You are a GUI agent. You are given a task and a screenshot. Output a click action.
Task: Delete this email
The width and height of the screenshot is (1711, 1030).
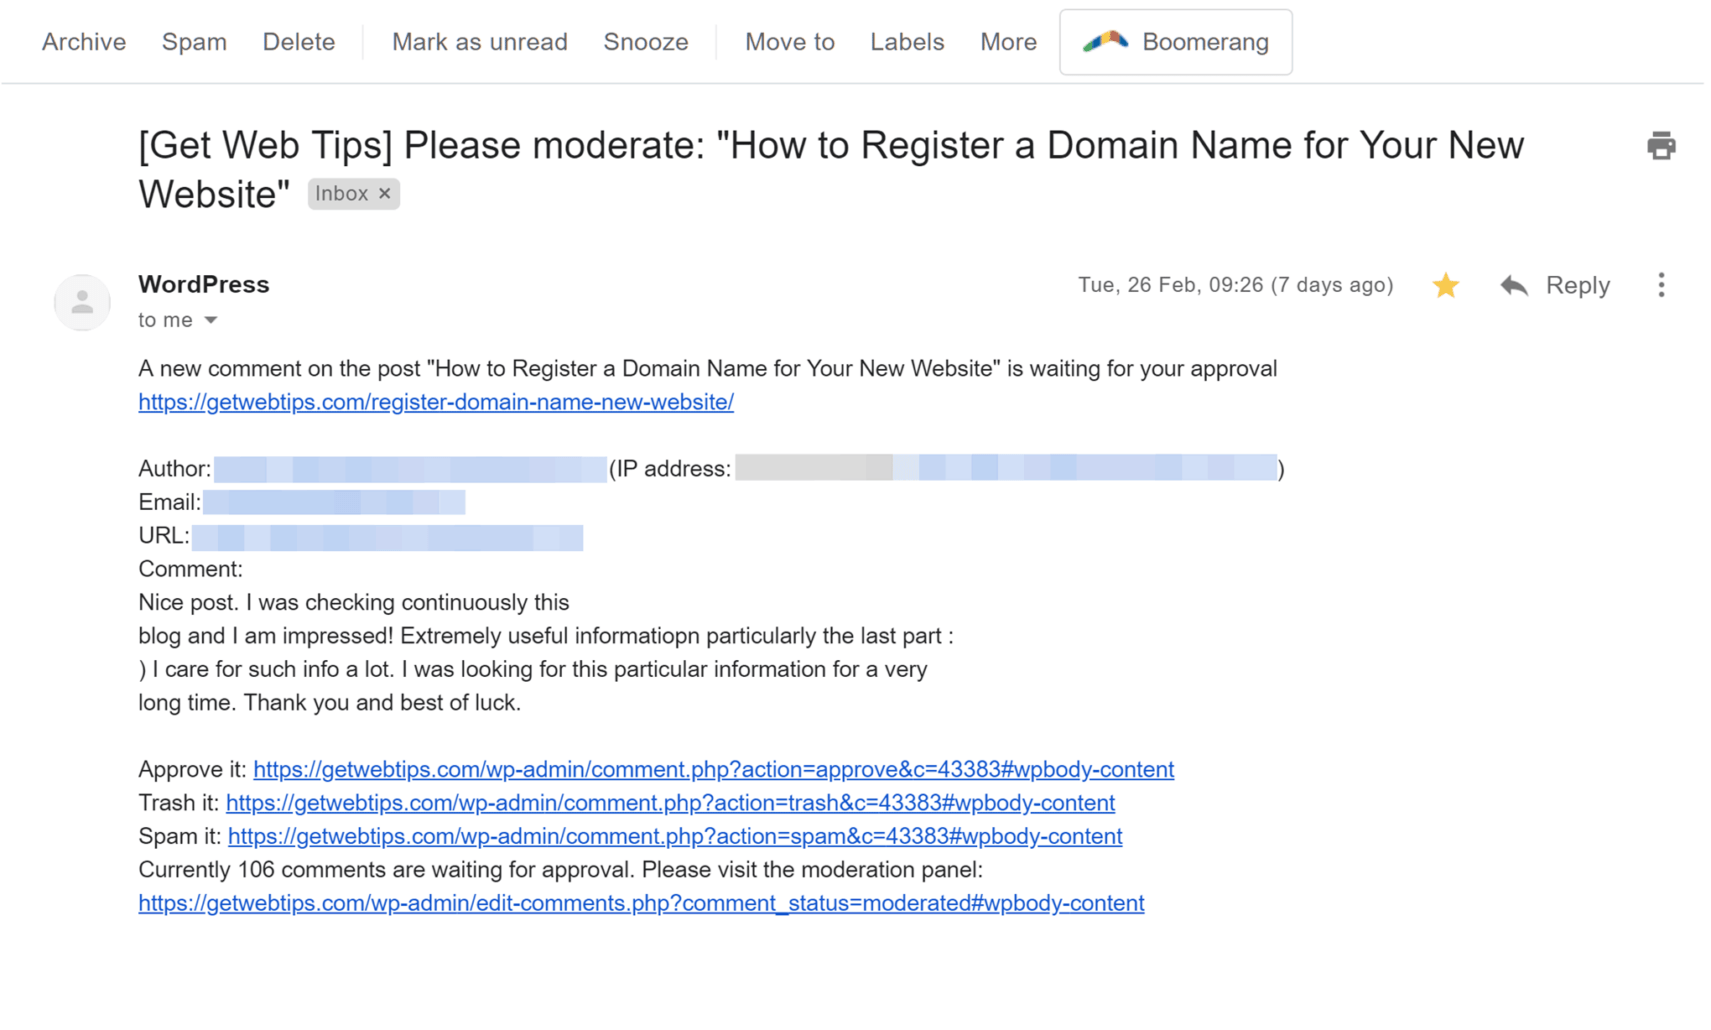pyautogui.click(x=298, y=42)
